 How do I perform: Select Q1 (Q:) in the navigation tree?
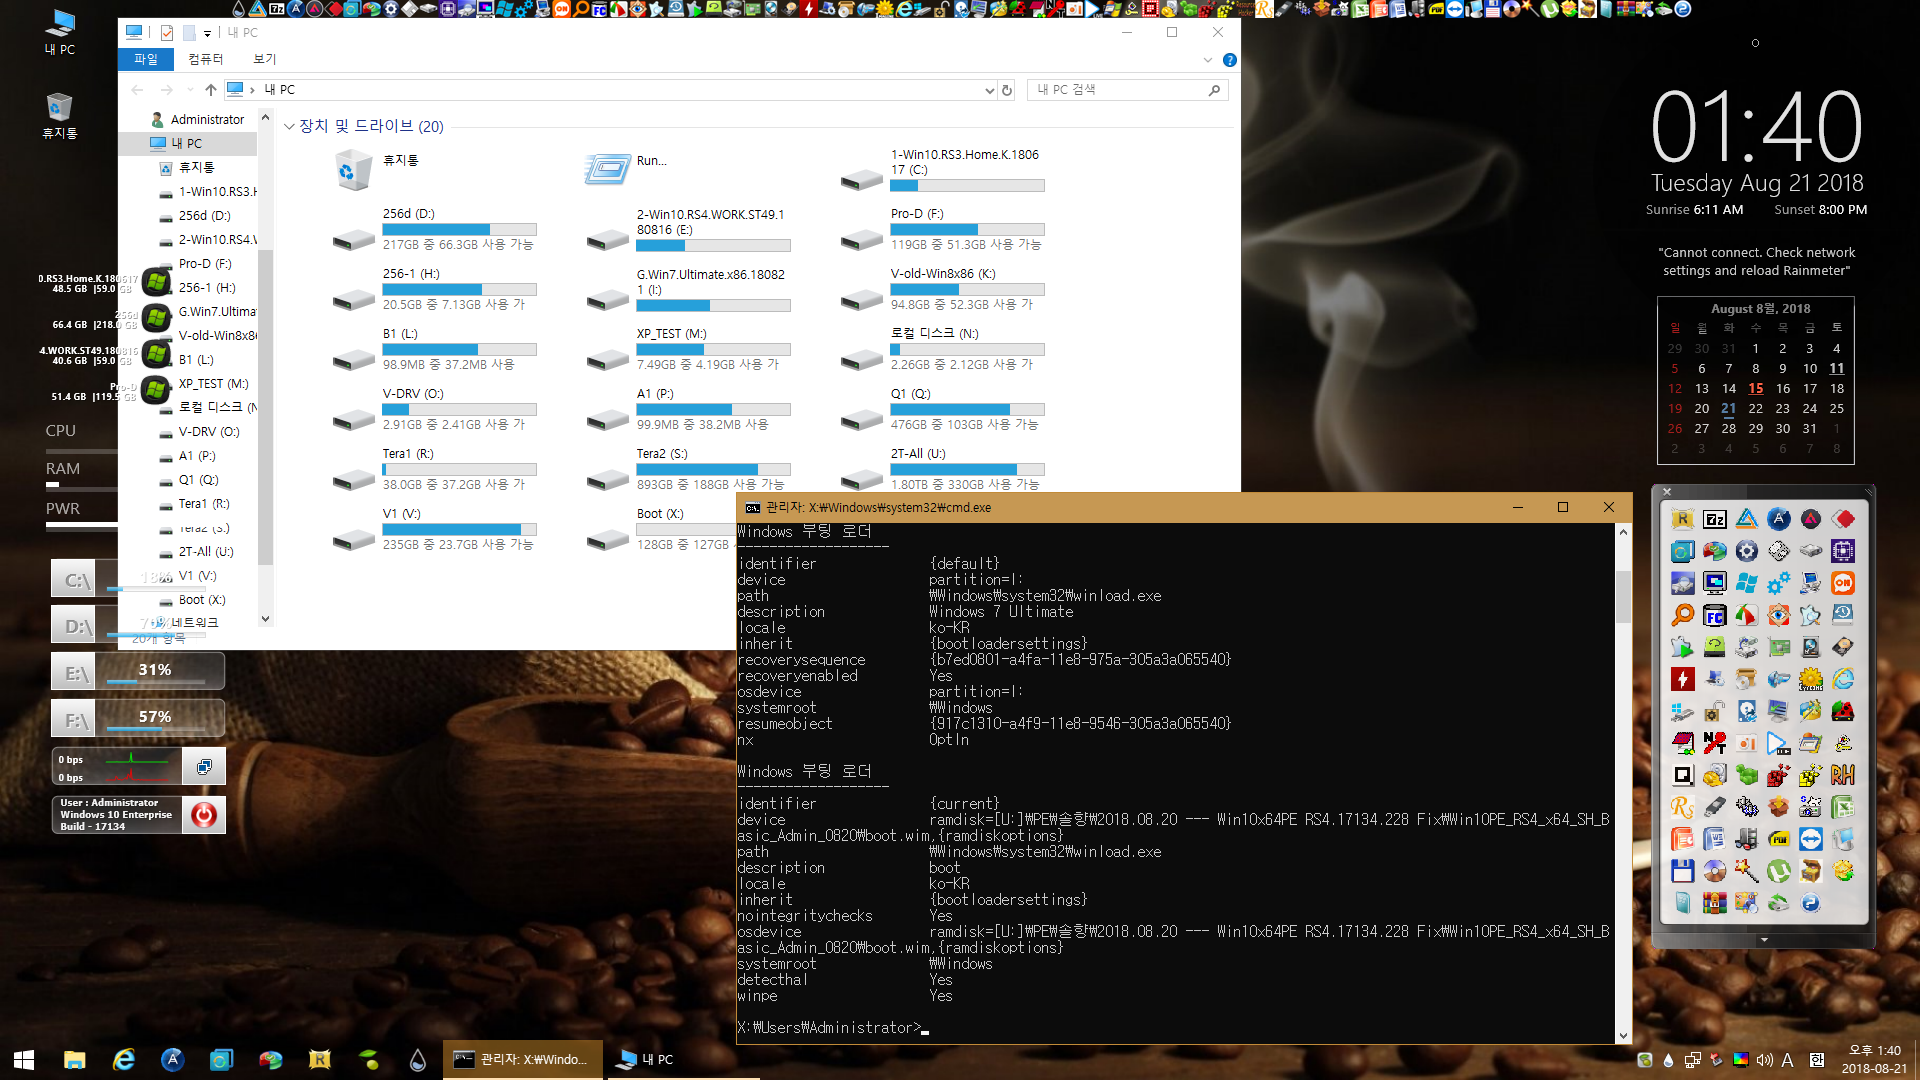pos(198,479)
